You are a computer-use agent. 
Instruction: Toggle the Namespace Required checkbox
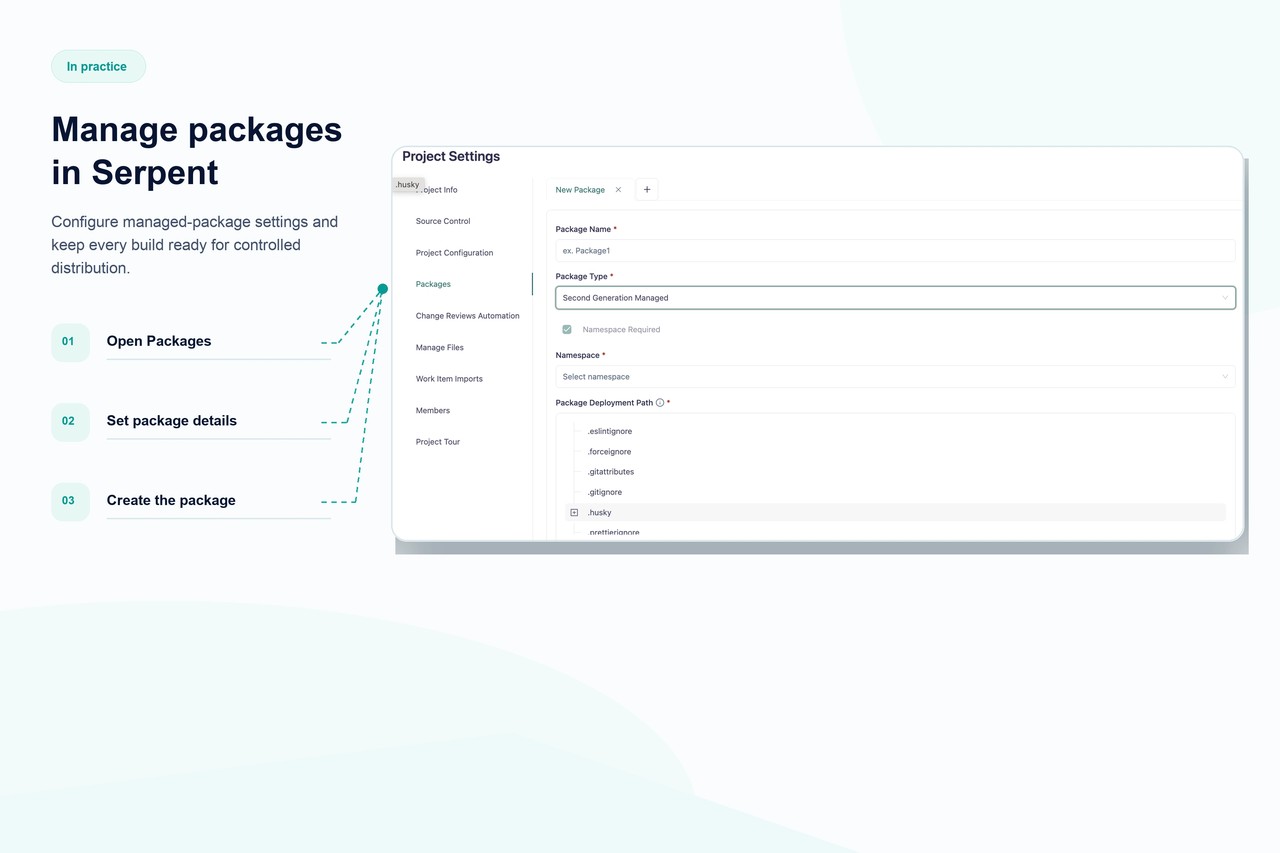pos(567,329)
